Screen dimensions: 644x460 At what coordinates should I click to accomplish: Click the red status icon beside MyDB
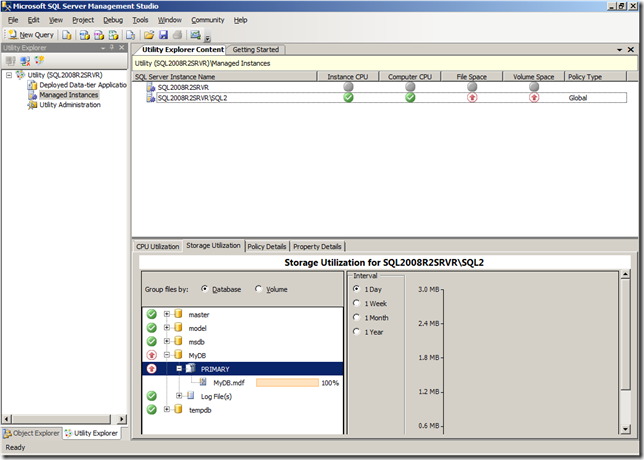coord(150,355)
